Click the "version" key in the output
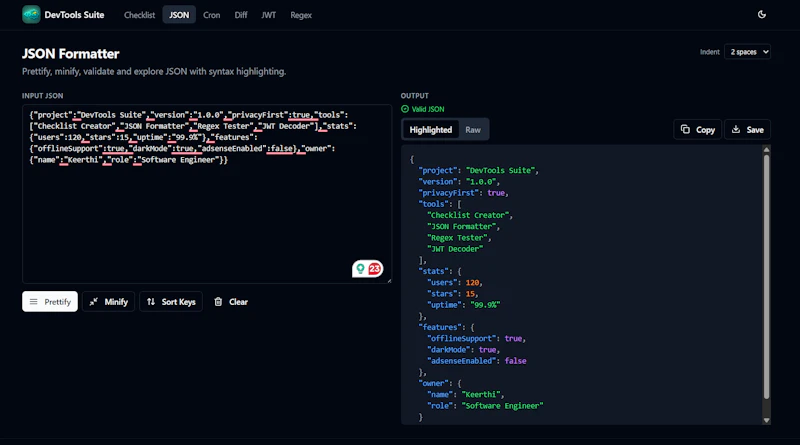Screen dimensions: 800x445 (x=438, y=182)
